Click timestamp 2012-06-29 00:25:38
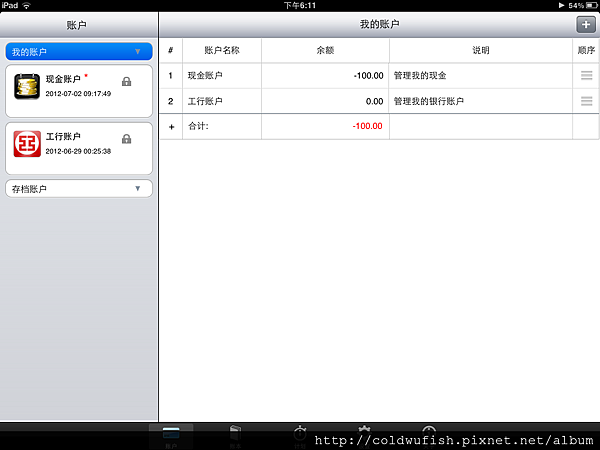The height and width of the screenshot is (450, 600). coord(78,151)
